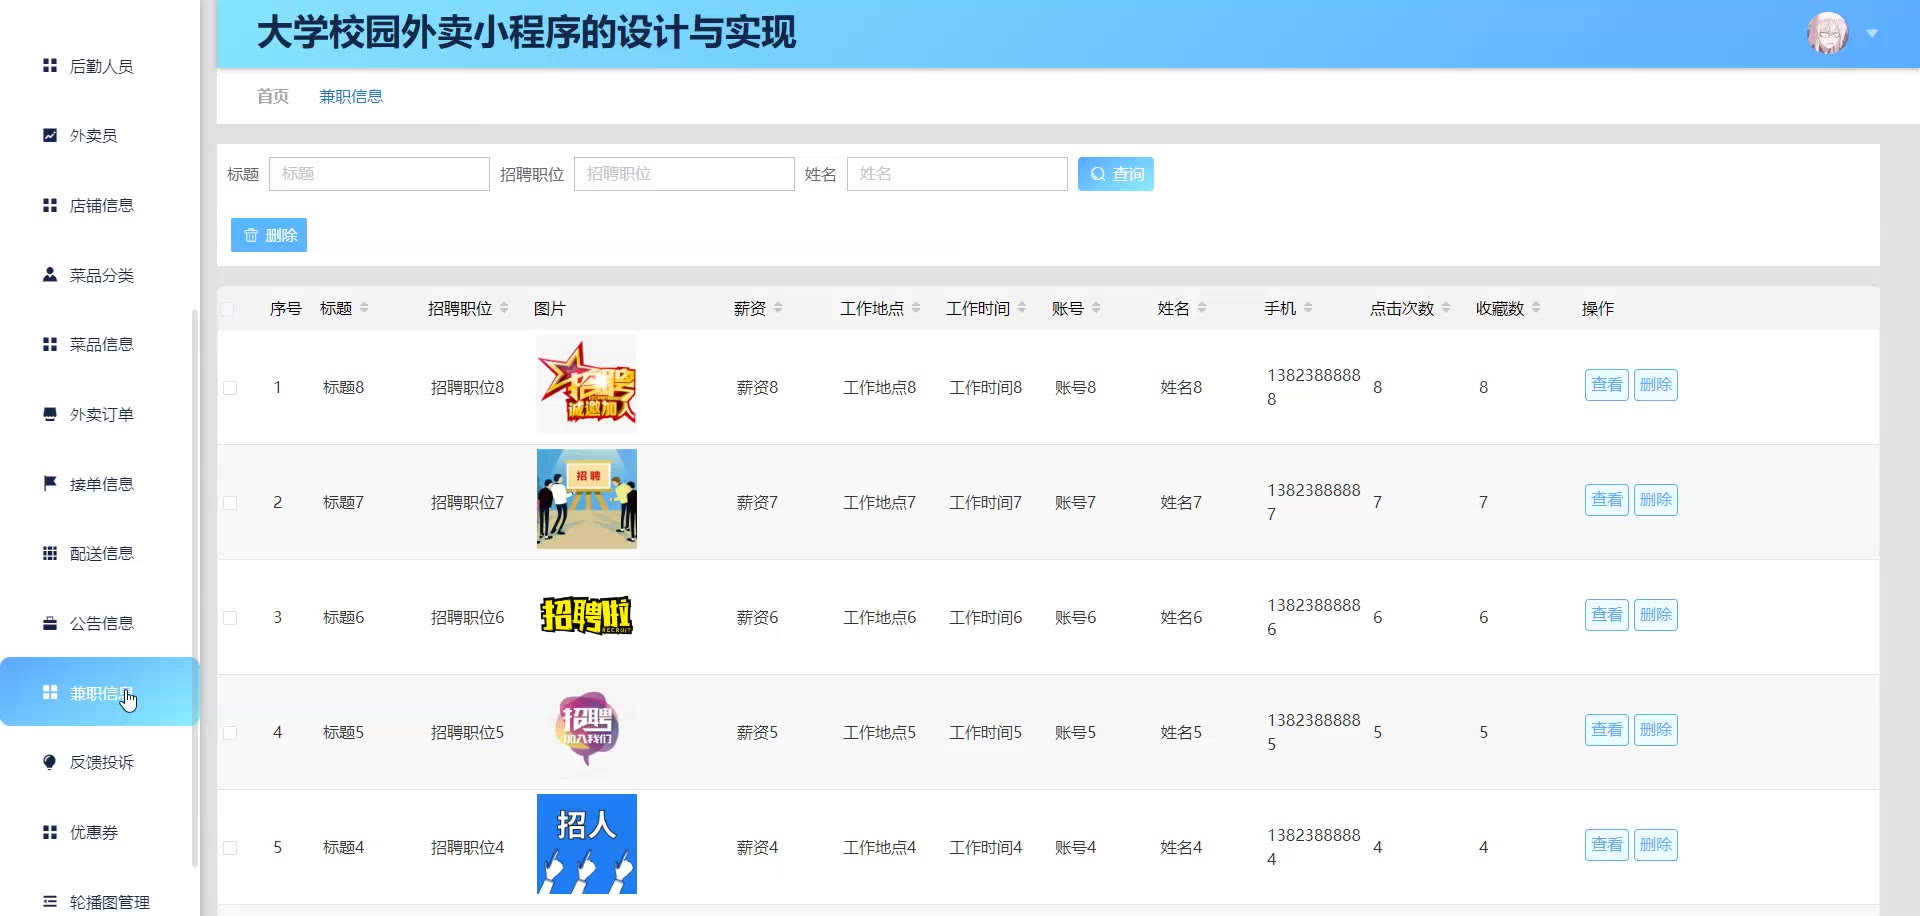1920x916 pixels.
Task: Go to 首页 breadcrumb tab
Action: (x=272, y=96)
